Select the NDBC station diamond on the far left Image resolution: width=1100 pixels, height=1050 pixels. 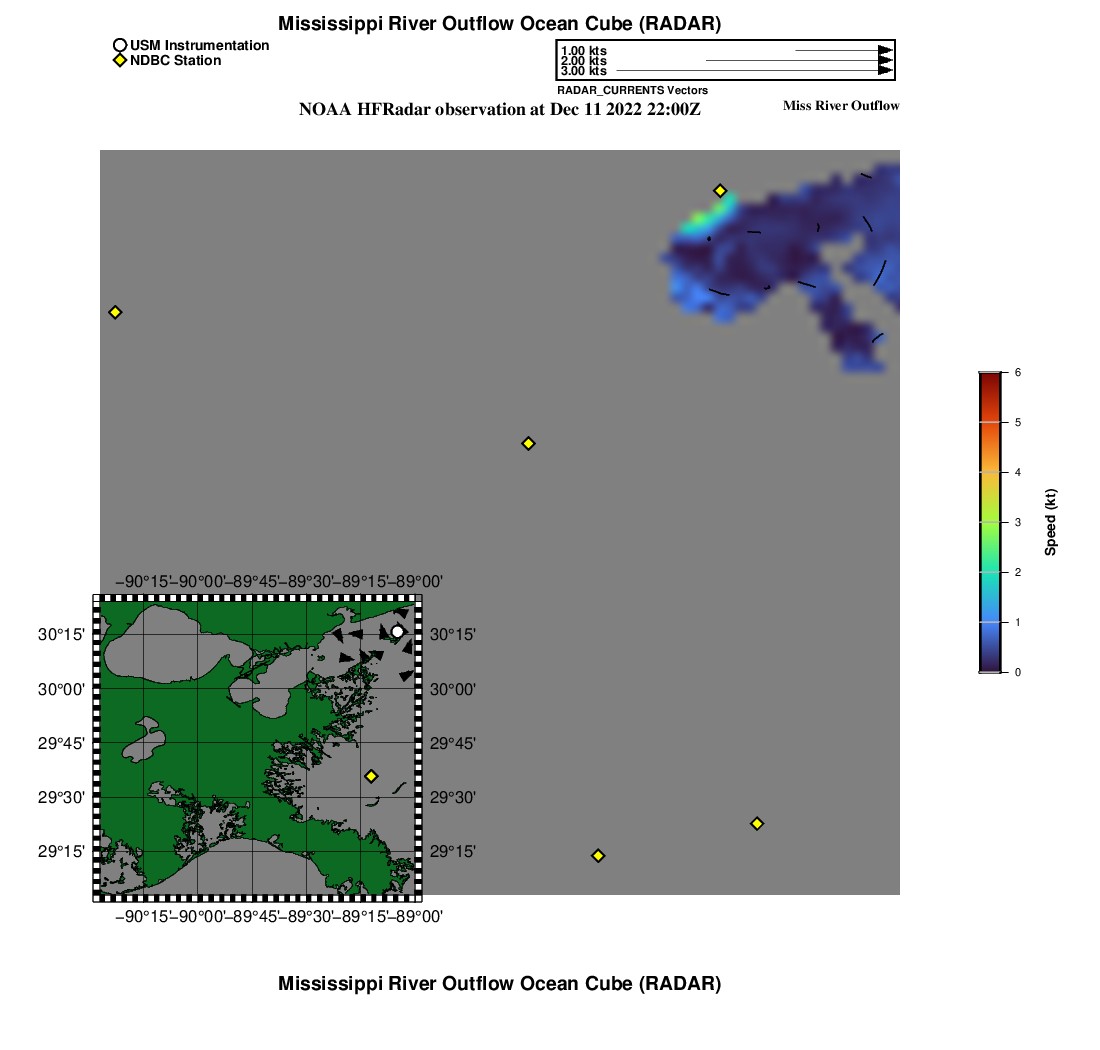pyautogui.click(x=115, y=312)
